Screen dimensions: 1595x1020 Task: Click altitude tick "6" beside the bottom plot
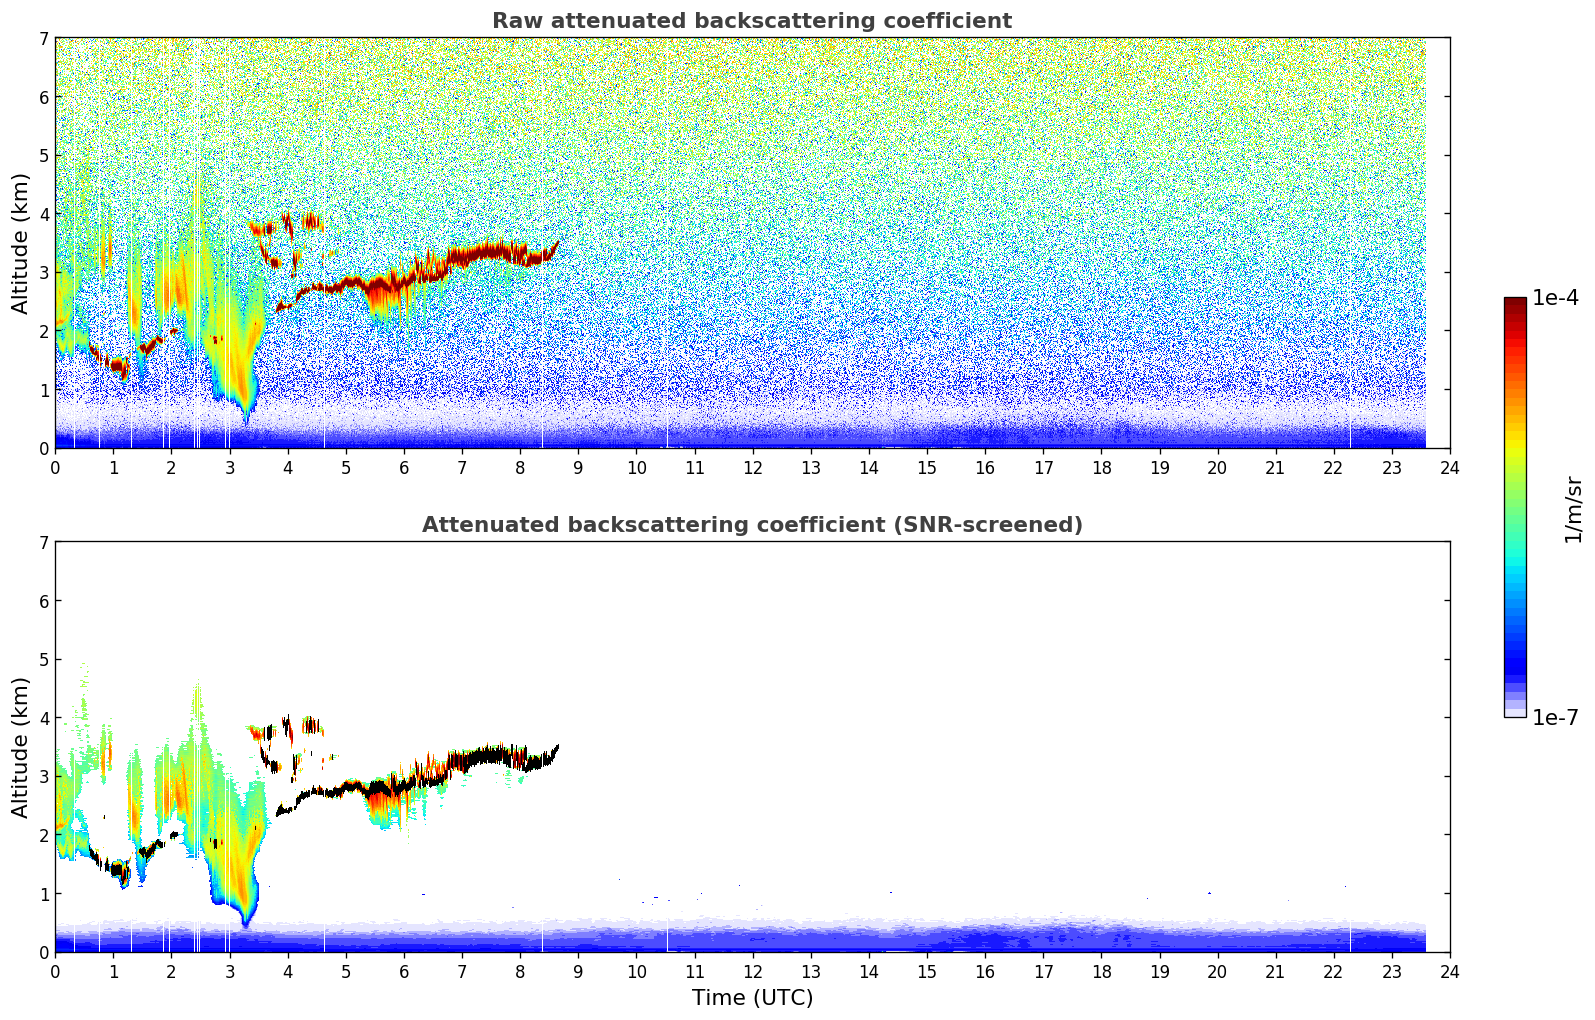(x=43, y=601)
